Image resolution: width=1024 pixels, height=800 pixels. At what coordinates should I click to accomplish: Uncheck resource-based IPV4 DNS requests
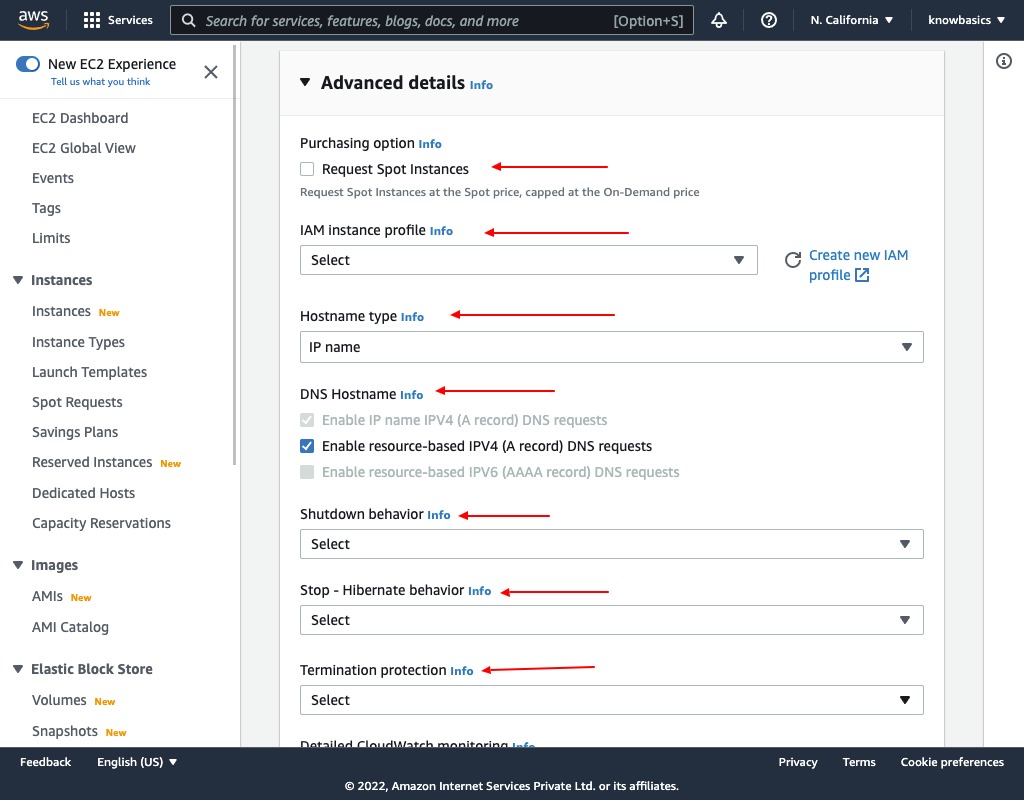[307, 446]
